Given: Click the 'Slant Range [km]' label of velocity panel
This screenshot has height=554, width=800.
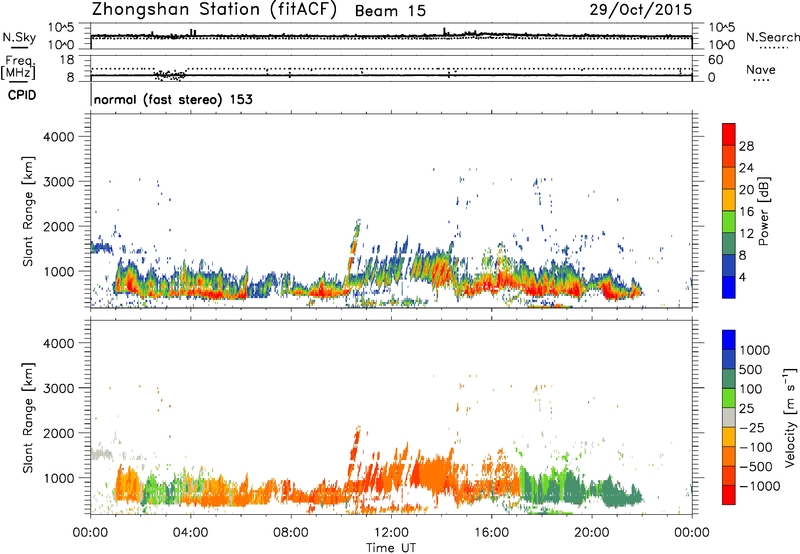Looking at the screenshot, I should 28,418.
